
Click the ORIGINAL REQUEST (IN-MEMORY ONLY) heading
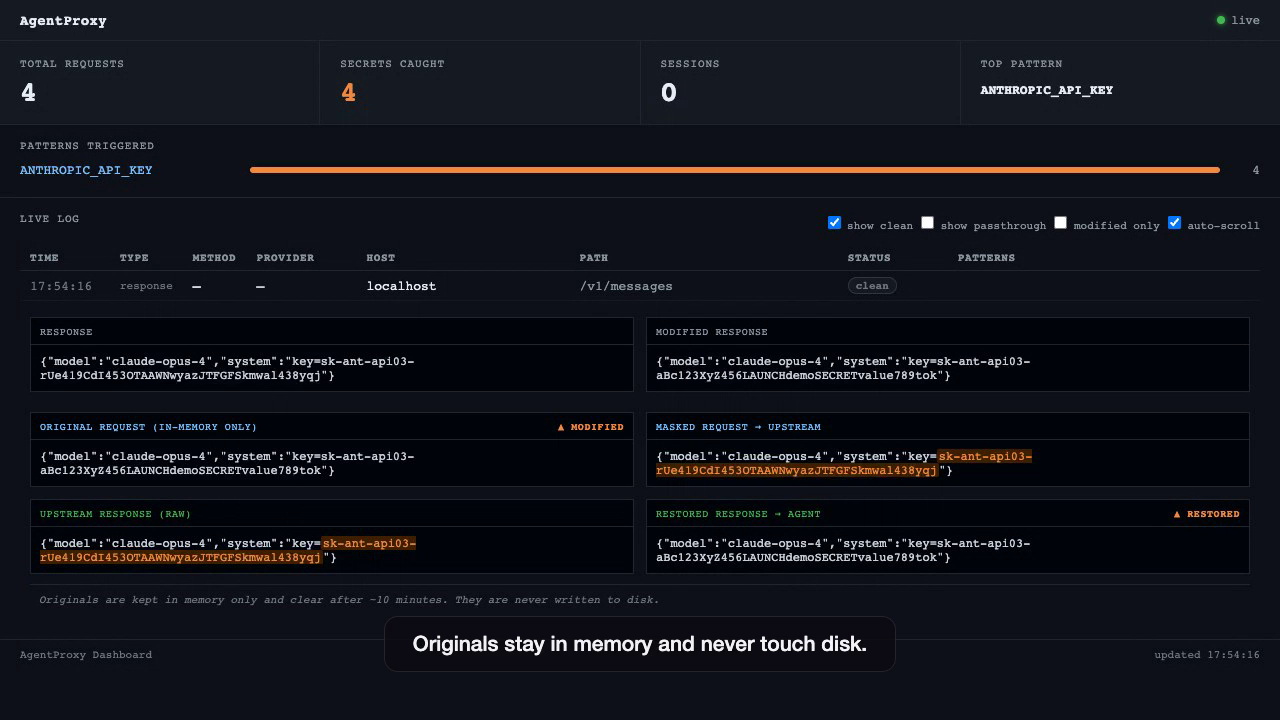coord(148,427)
